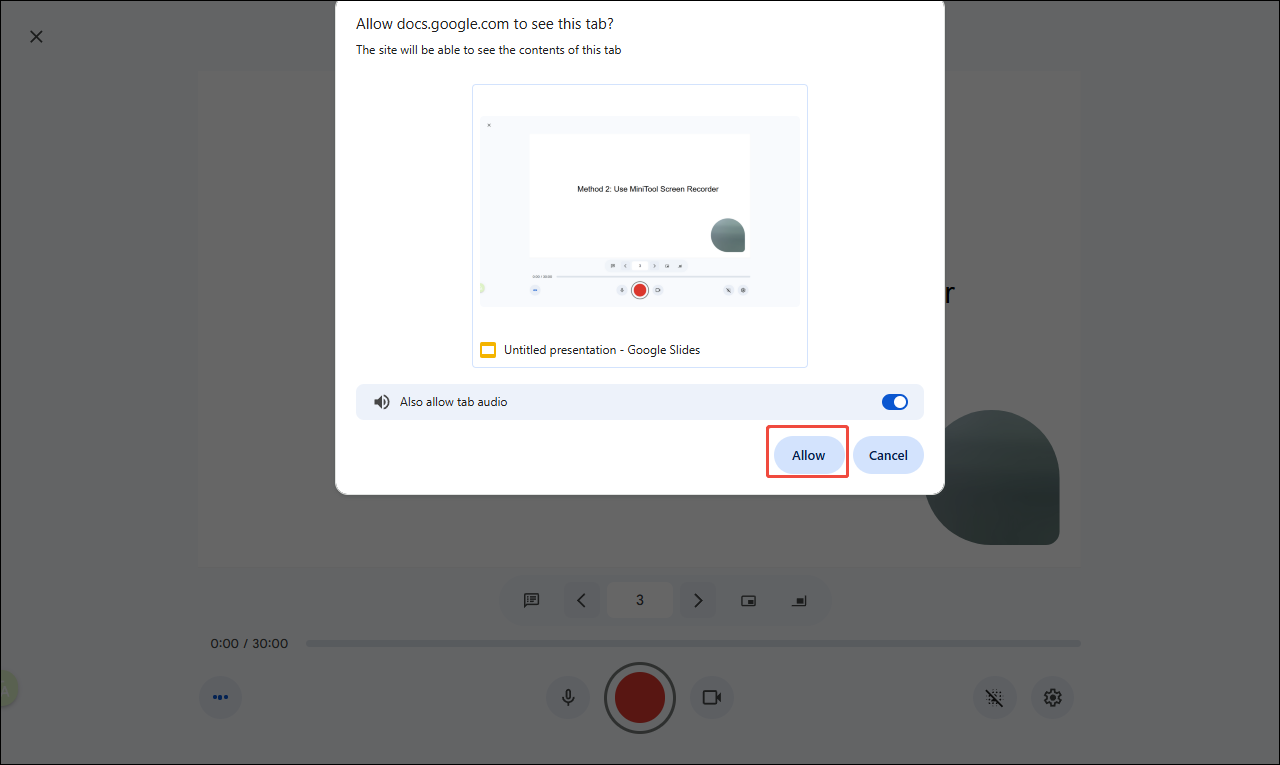This screenshot has width=1280, height=765.
Task: Open the recorder settings gear
Action: pos(1052,698)
